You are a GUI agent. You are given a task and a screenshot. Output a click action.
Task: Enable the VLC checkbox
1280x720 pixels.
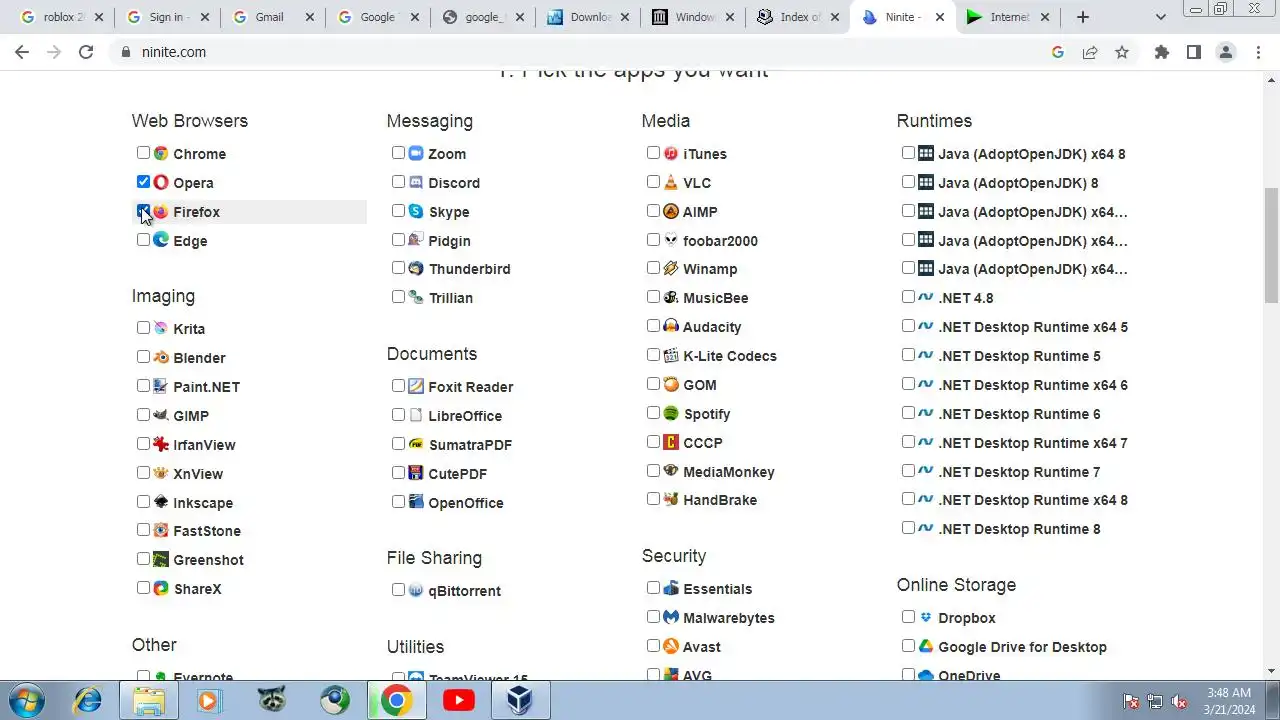(x=653, y=182)
